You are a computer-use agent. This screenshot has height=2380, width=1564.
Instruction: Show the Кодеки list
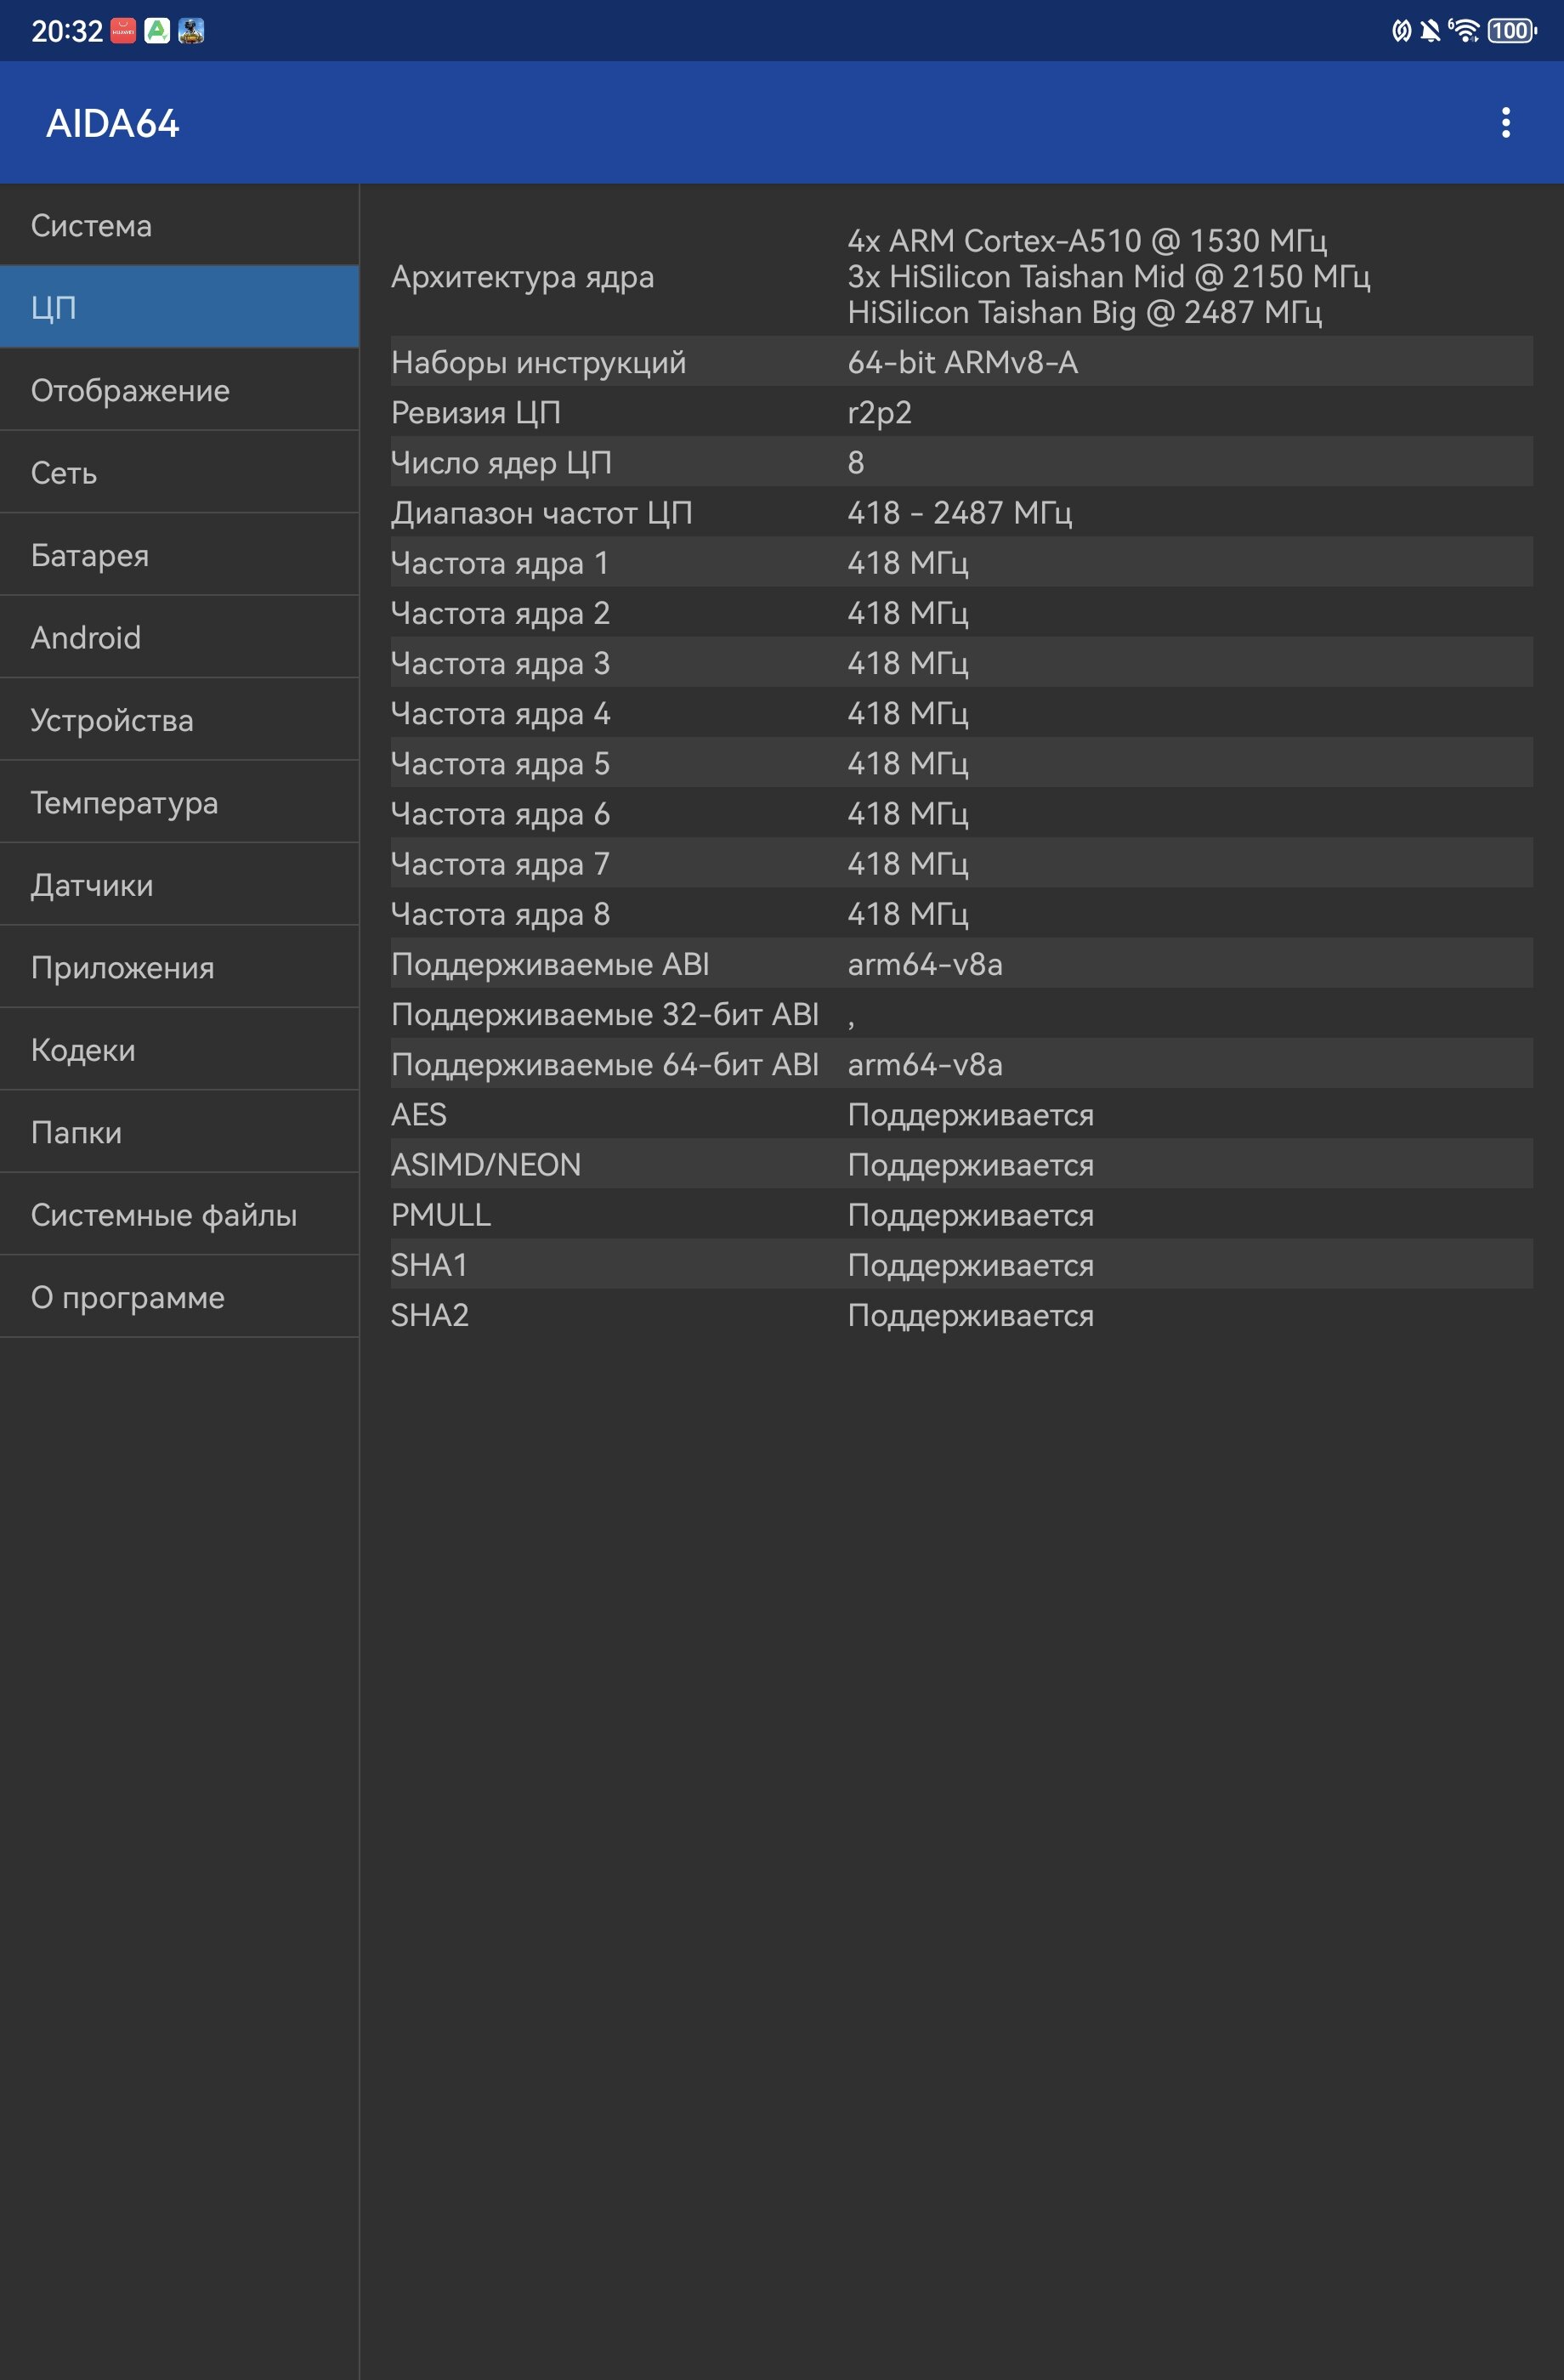point(180,1049)
